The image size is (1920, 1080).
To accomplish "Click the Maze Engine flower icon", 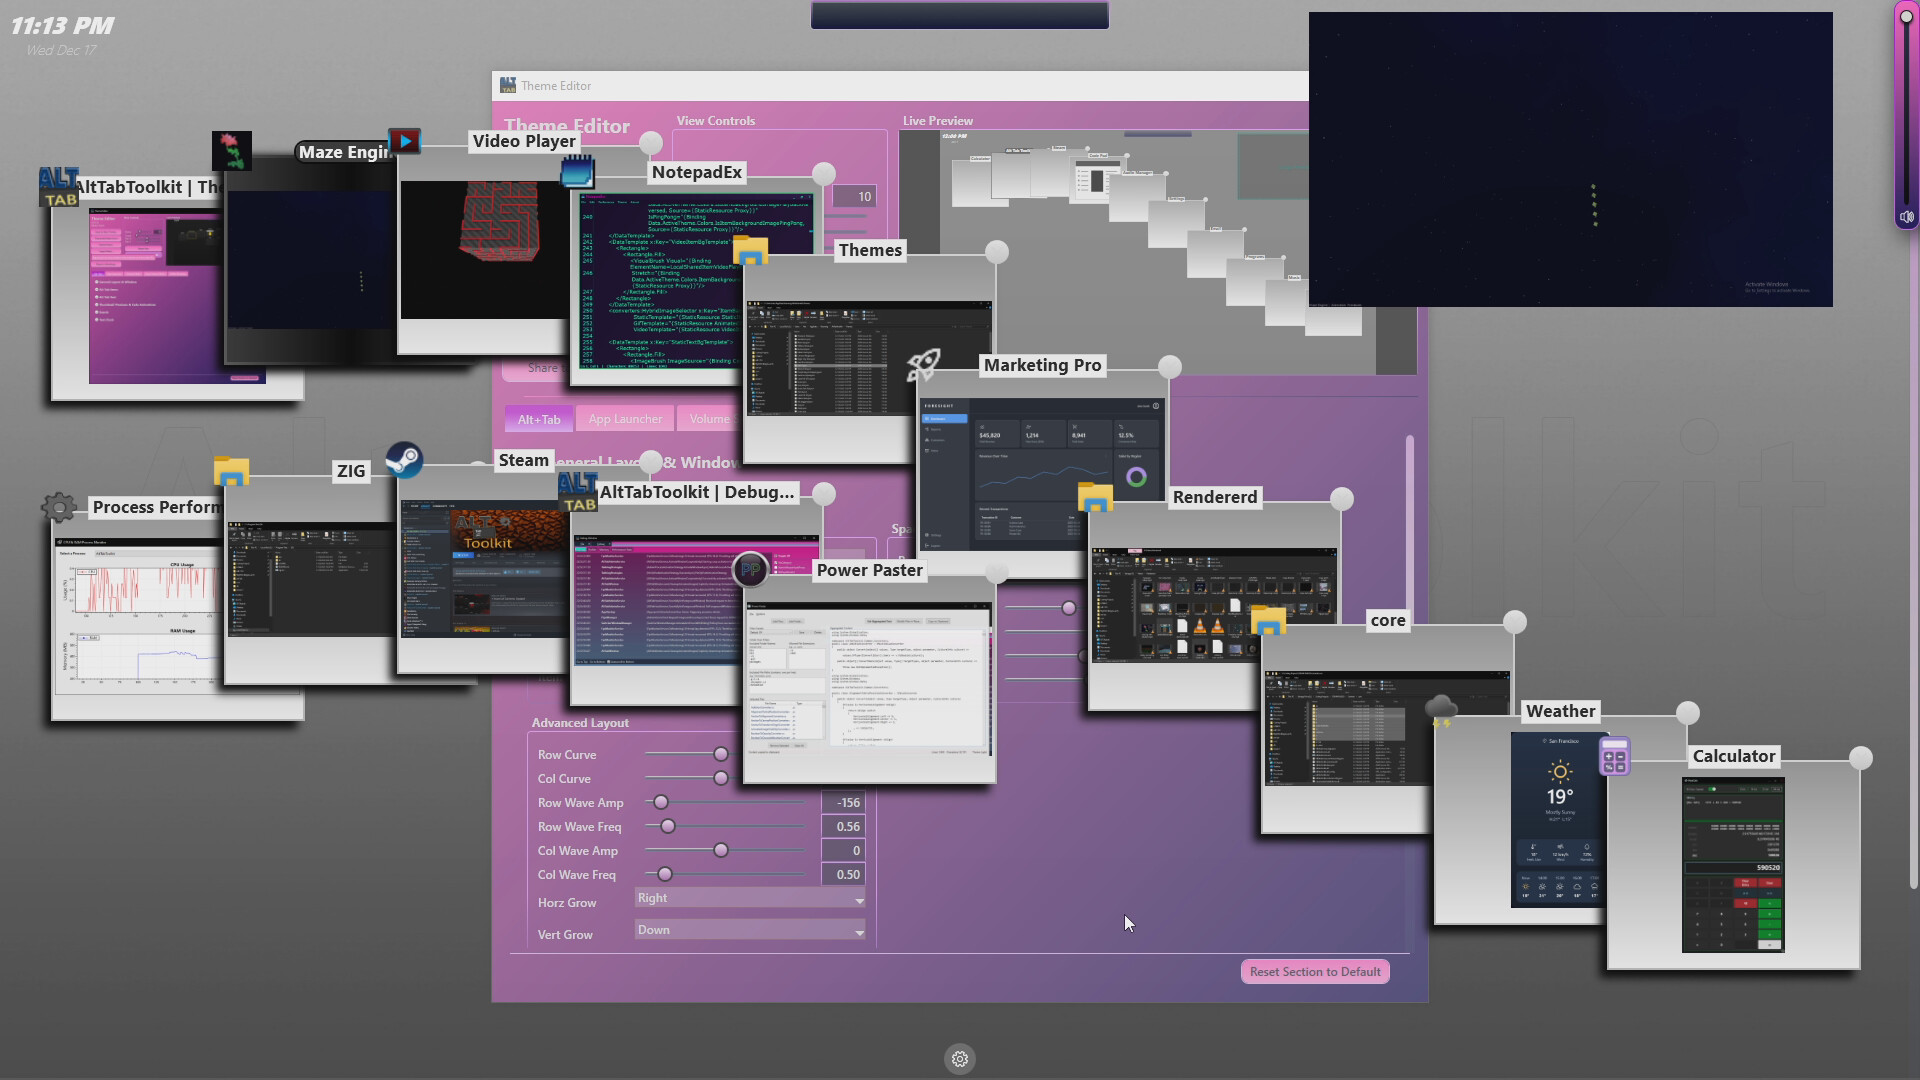I will (x=233, y=150).
